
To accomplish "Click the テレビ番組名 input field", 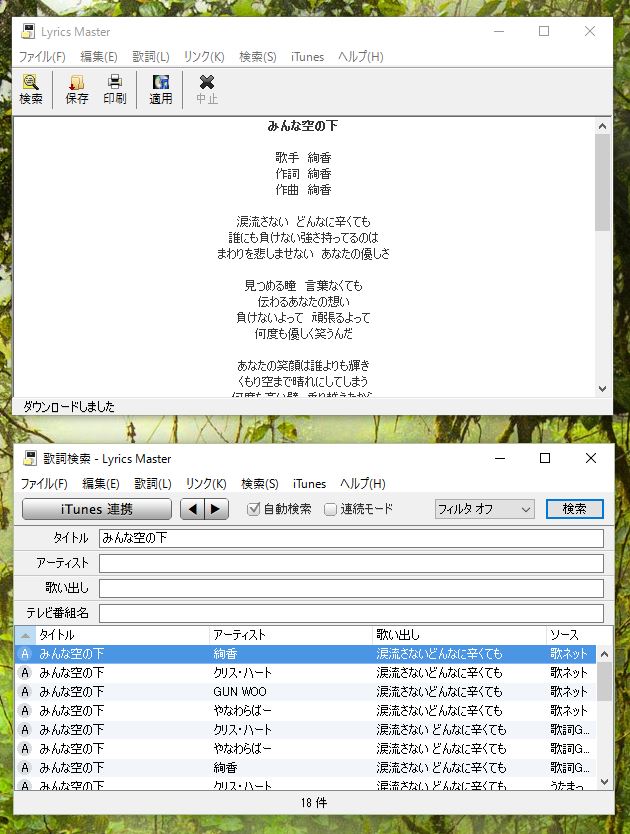I will 351,613.
